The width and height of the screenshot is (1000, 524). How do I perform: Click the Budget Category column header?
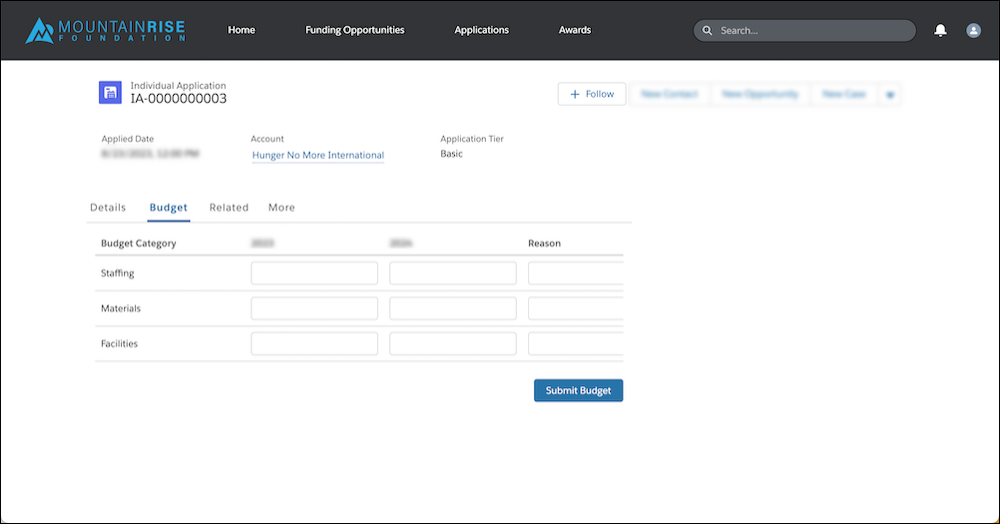(x=138, y=243)
